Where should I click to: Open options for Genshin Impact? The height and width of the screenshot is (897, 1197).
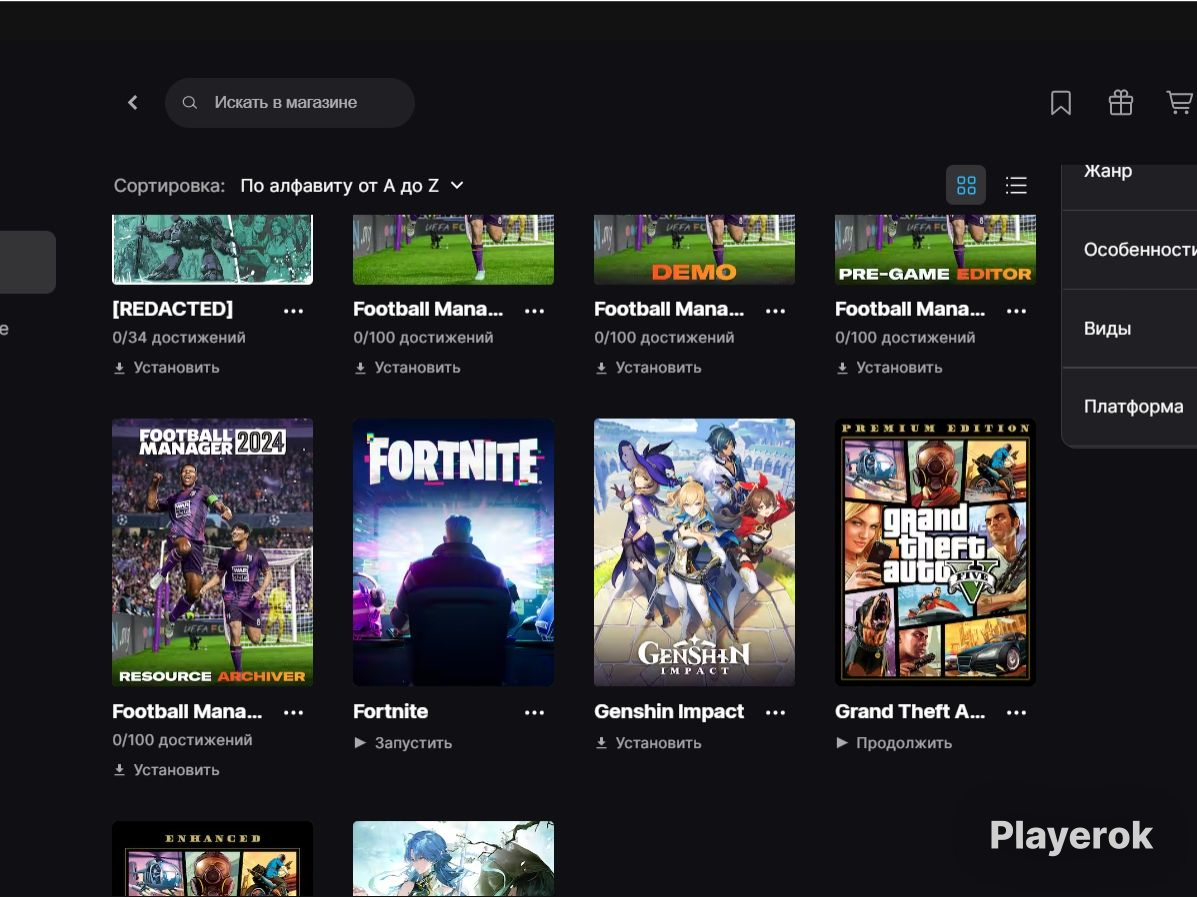point(776,712)
